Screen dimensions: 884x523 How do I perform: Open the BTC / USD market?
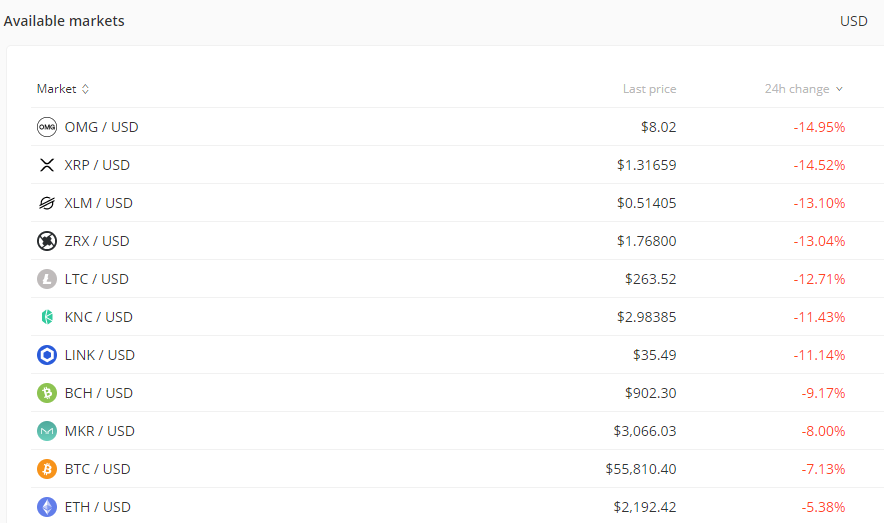click(97, 469)
